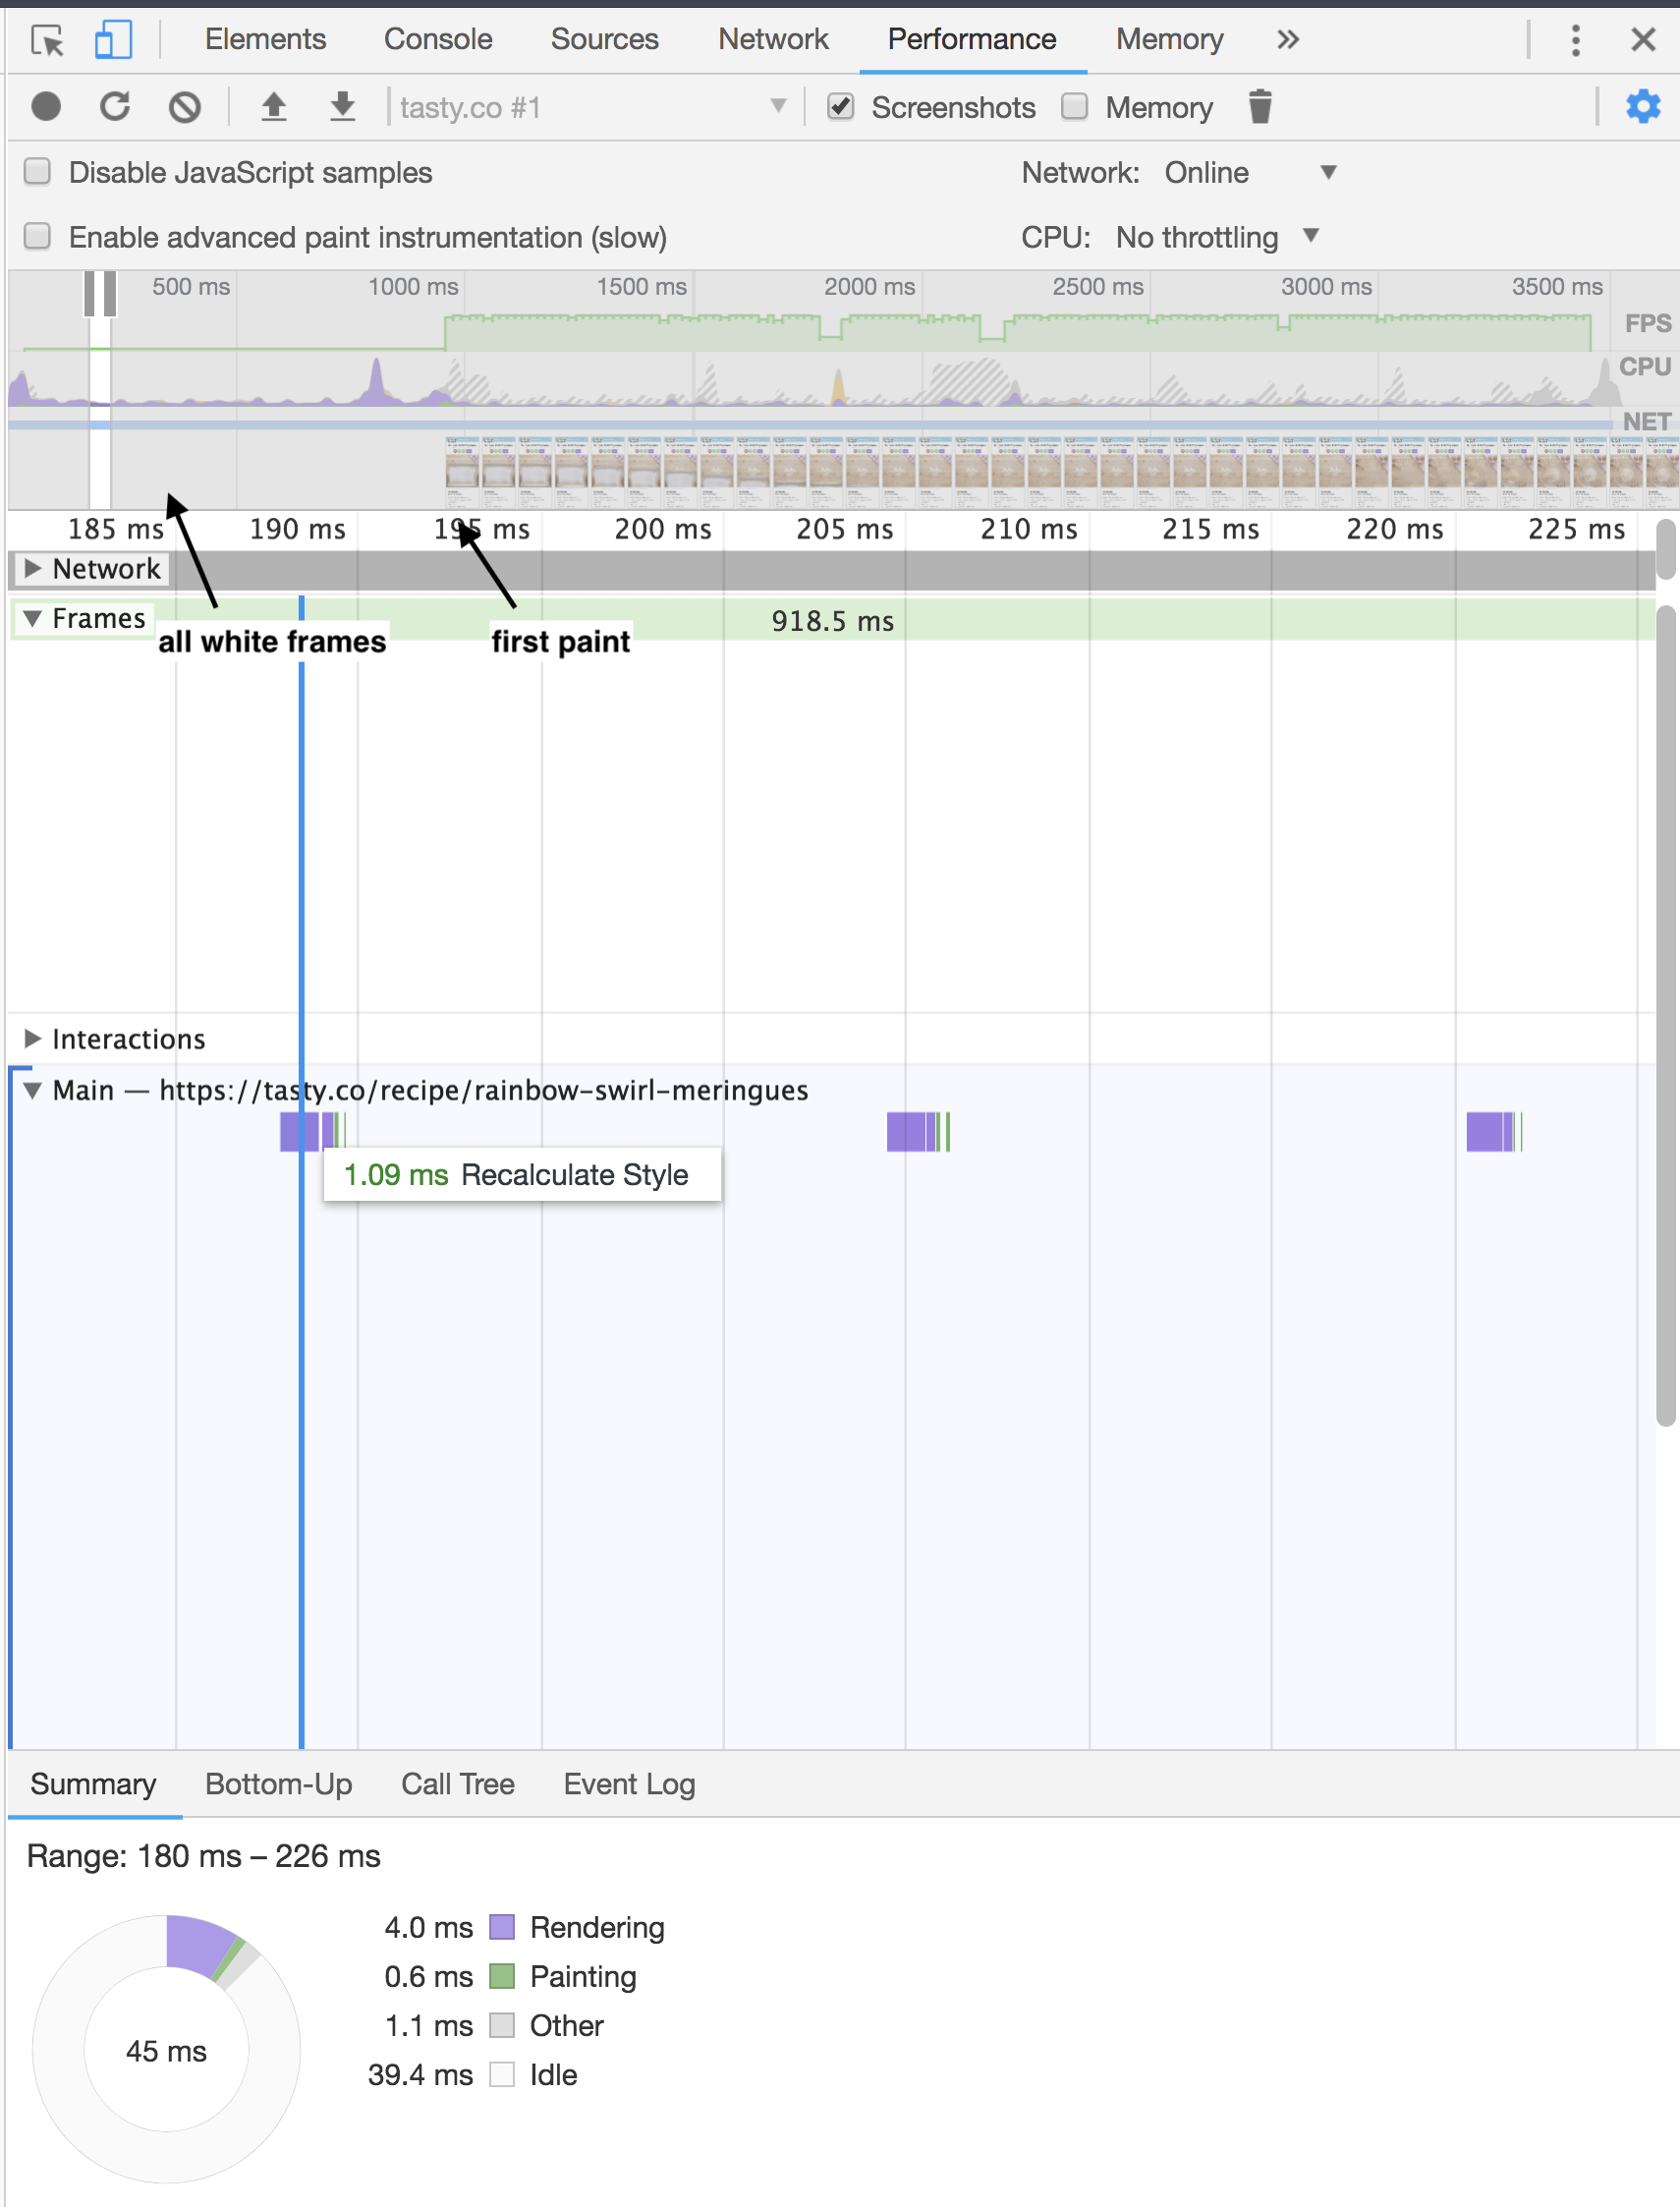Click the first purple rendering block near 190 ms
This screenshot has height=2207, width=1680.
click(299, 1132)
